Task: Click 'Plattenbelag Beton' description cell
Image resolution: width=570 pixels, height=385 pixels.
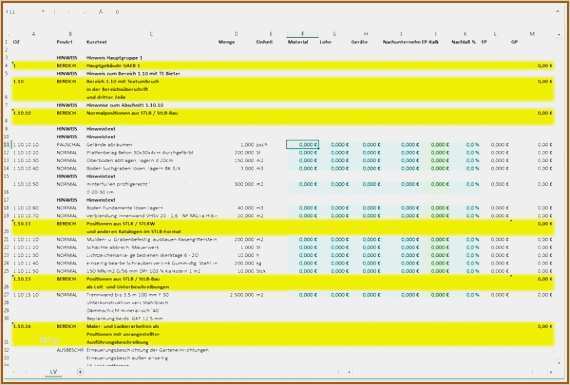Action: pos(140,153)
